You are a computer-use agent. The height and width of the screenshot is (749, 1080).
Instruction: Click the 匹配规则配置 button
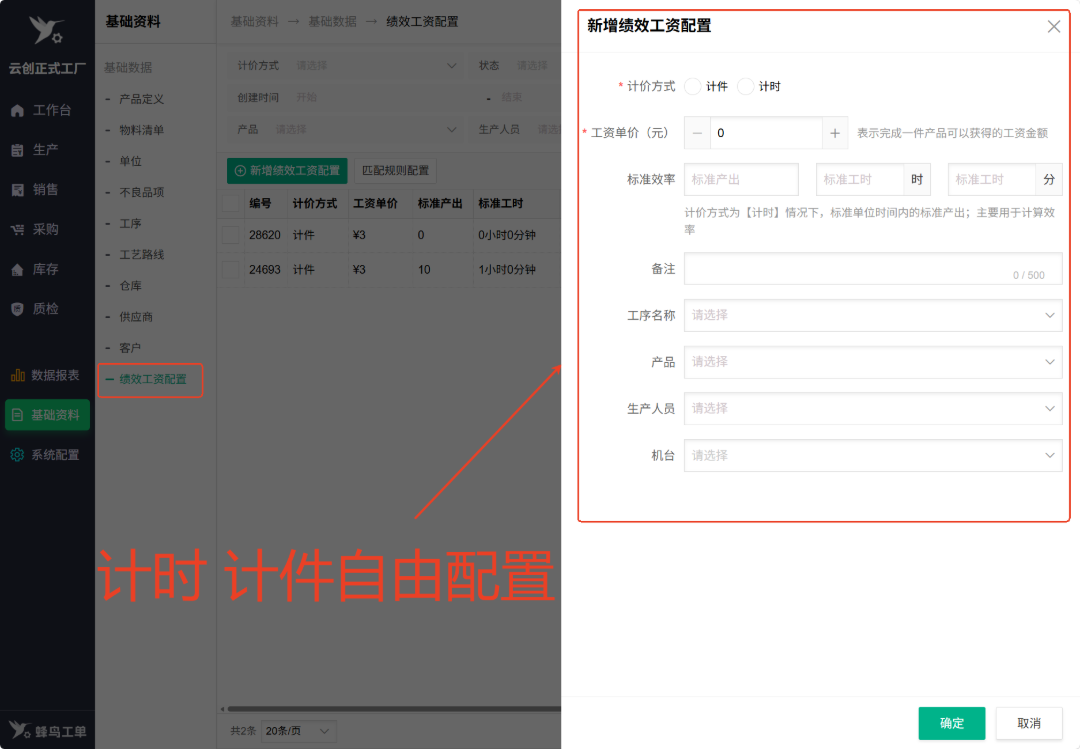(395, 171)
